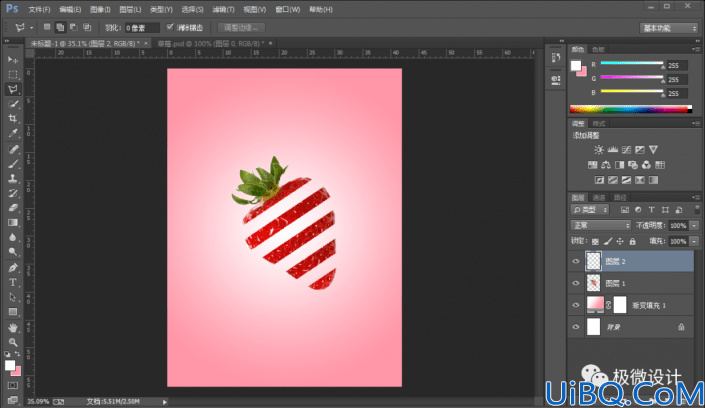Screen dimensions: 705x408
Task: Select the Zoom tool in toolbox
Action: tap(13, 342)
